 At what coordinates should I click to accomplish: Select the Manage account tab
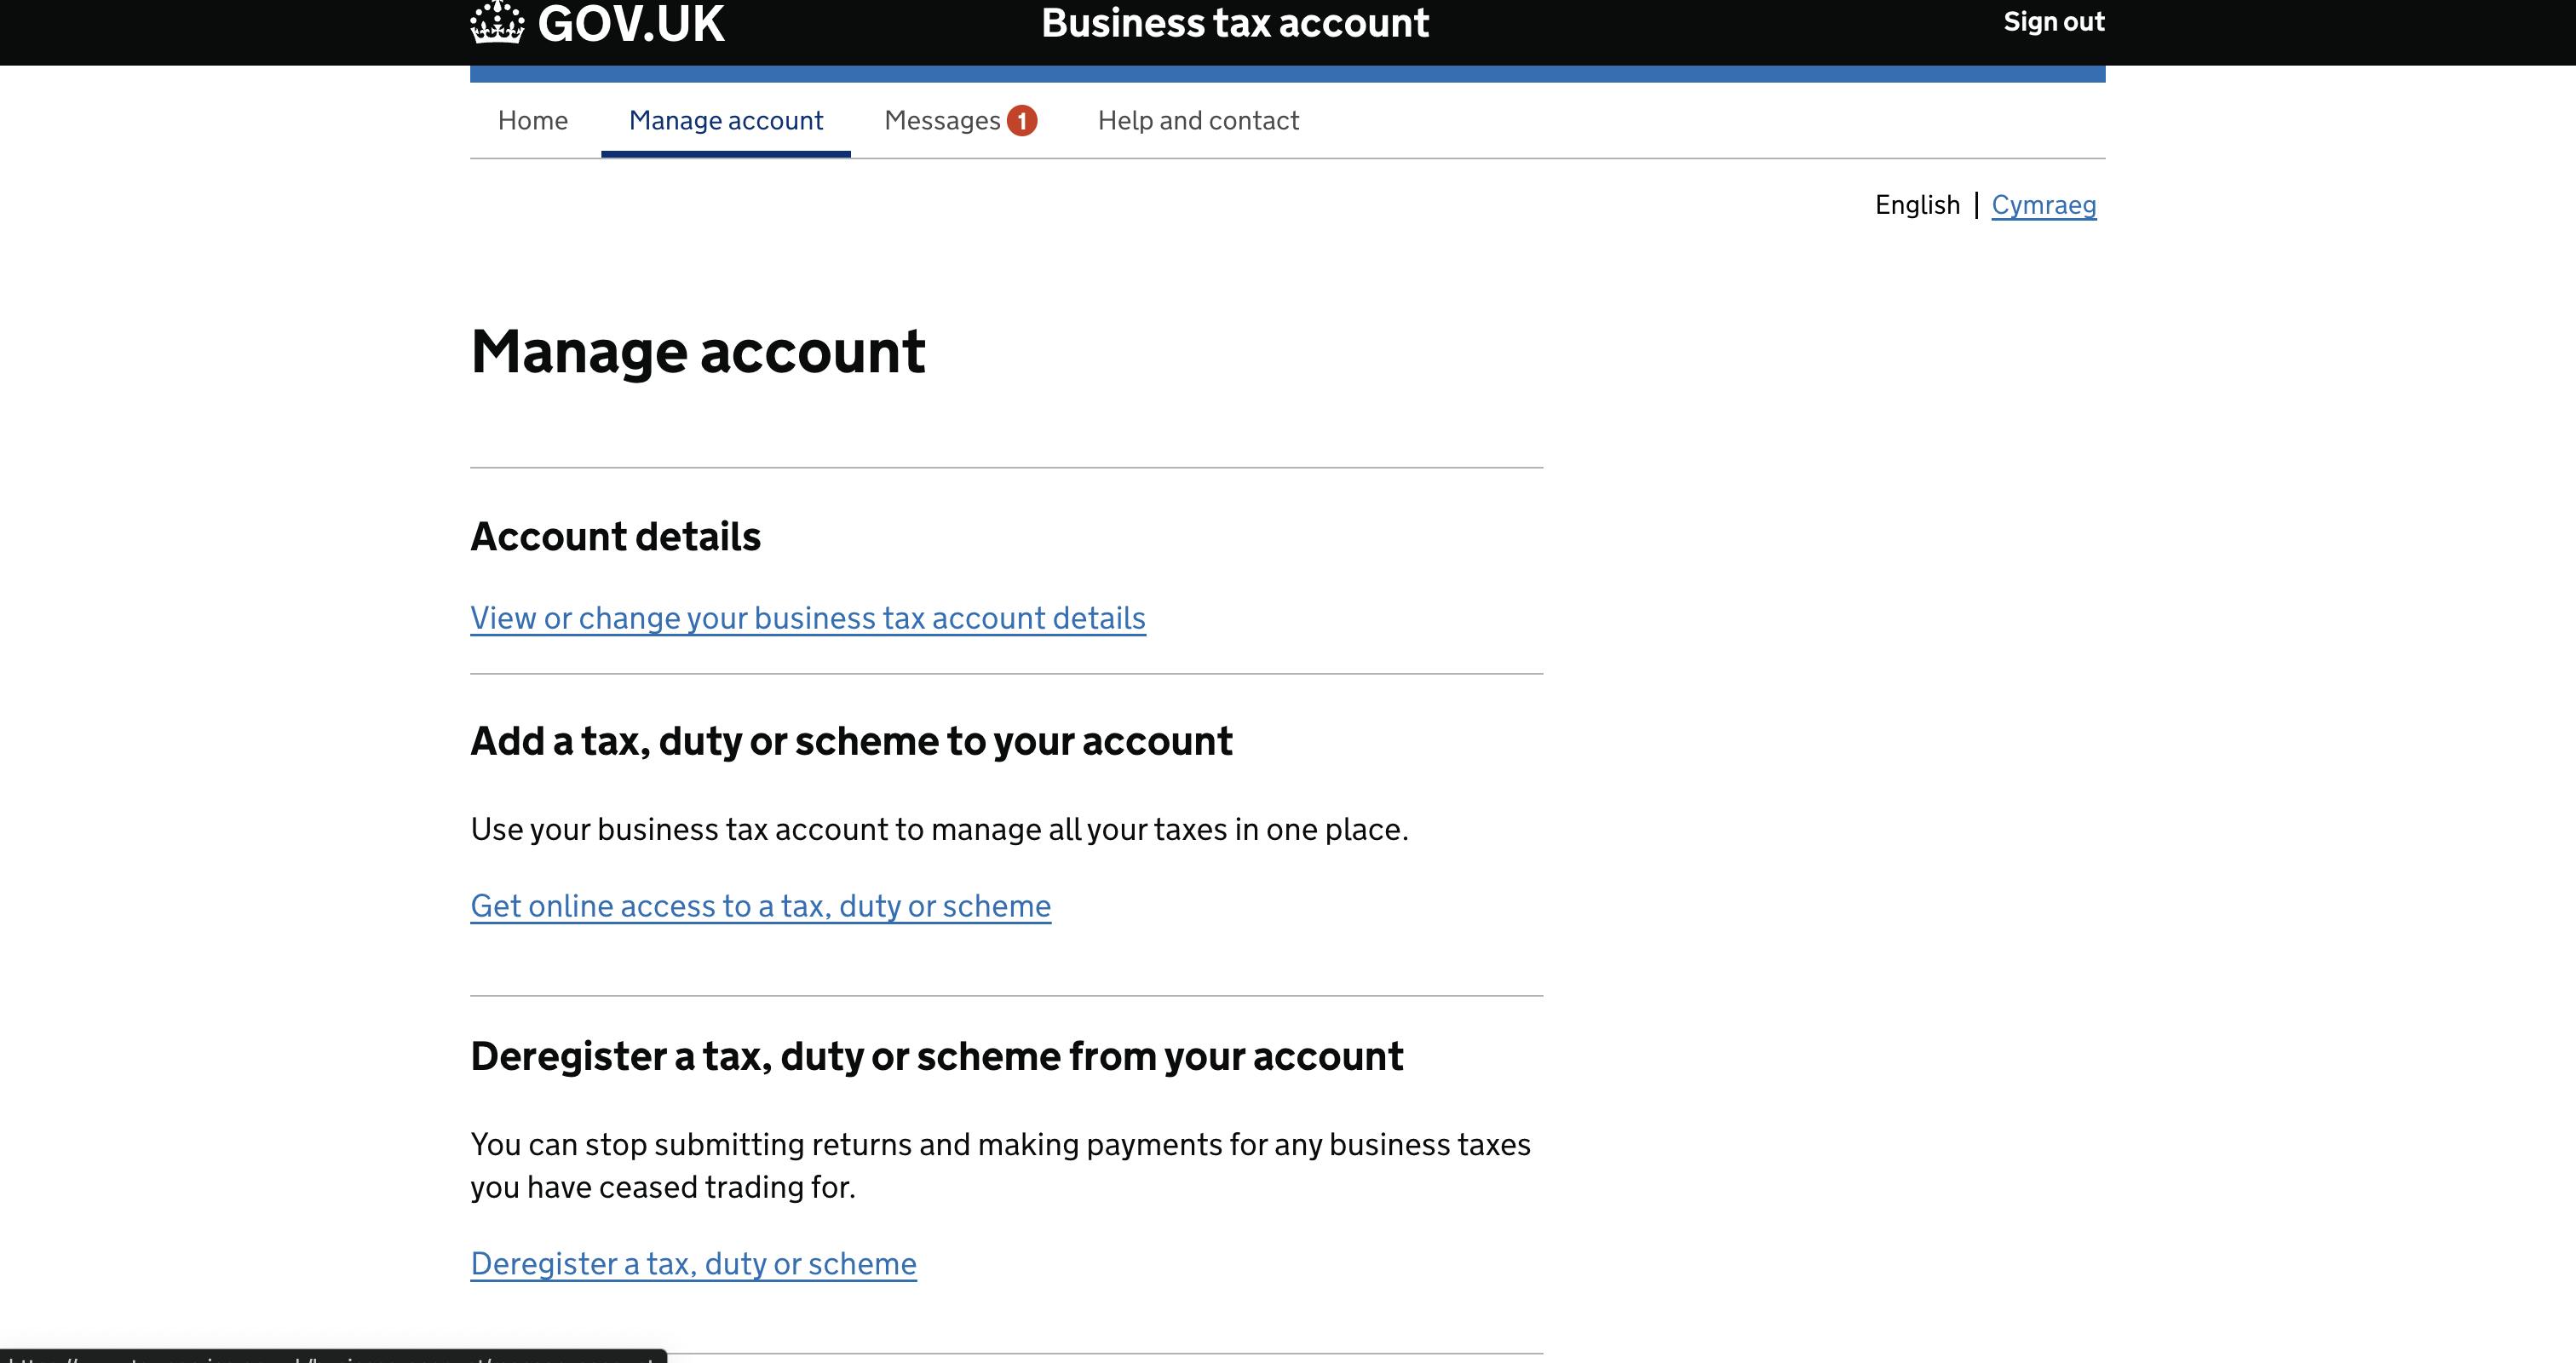[x=725, y=121]
